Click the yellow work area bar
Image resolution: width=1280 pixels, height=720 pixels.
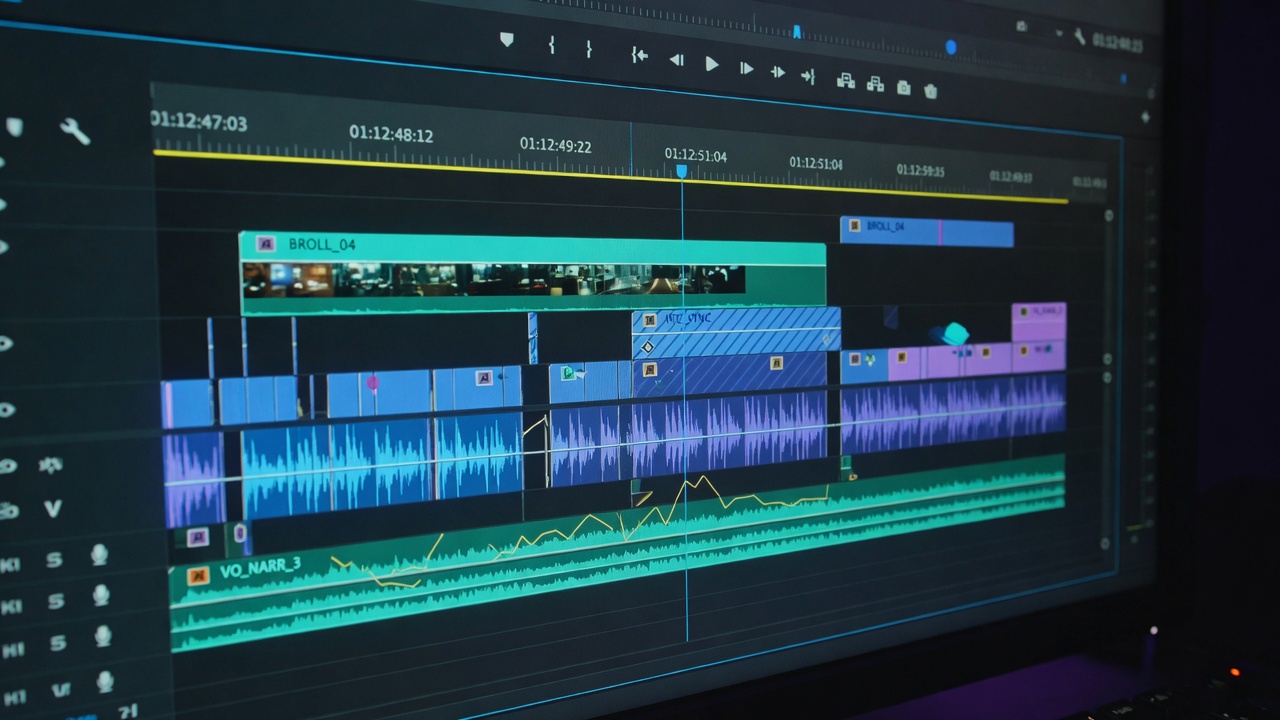[x=610, y=176]
